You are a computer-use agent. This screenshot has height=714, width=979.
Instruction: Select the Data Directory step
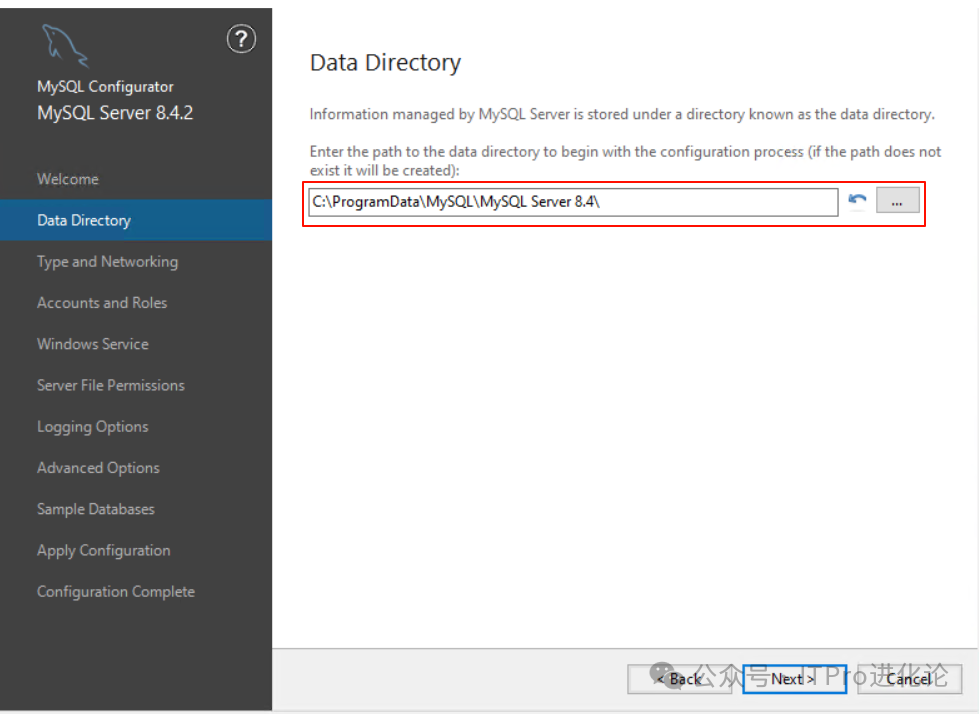(x=136, y=220)
